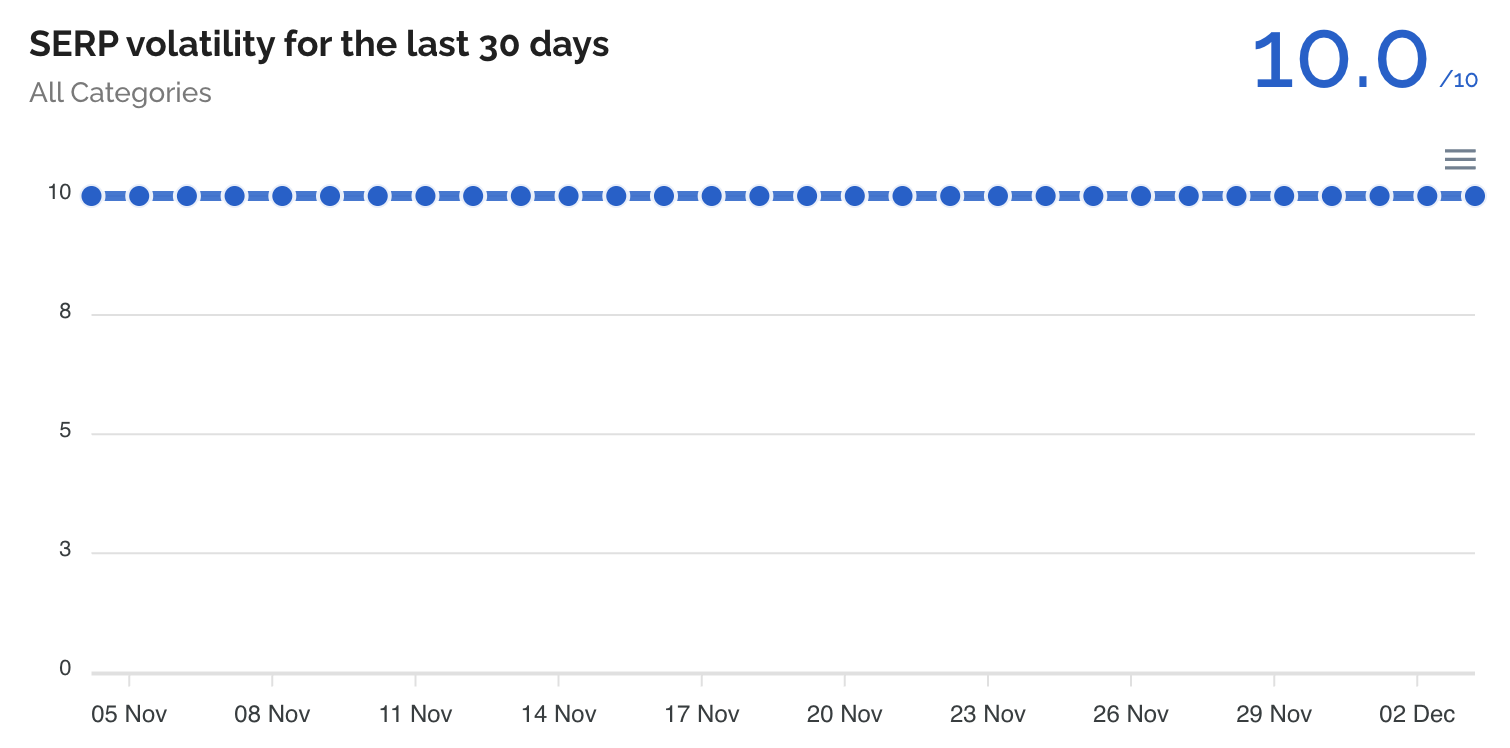
Task: Click the data point above 08 Nov
Action: [x=282, y=196]
